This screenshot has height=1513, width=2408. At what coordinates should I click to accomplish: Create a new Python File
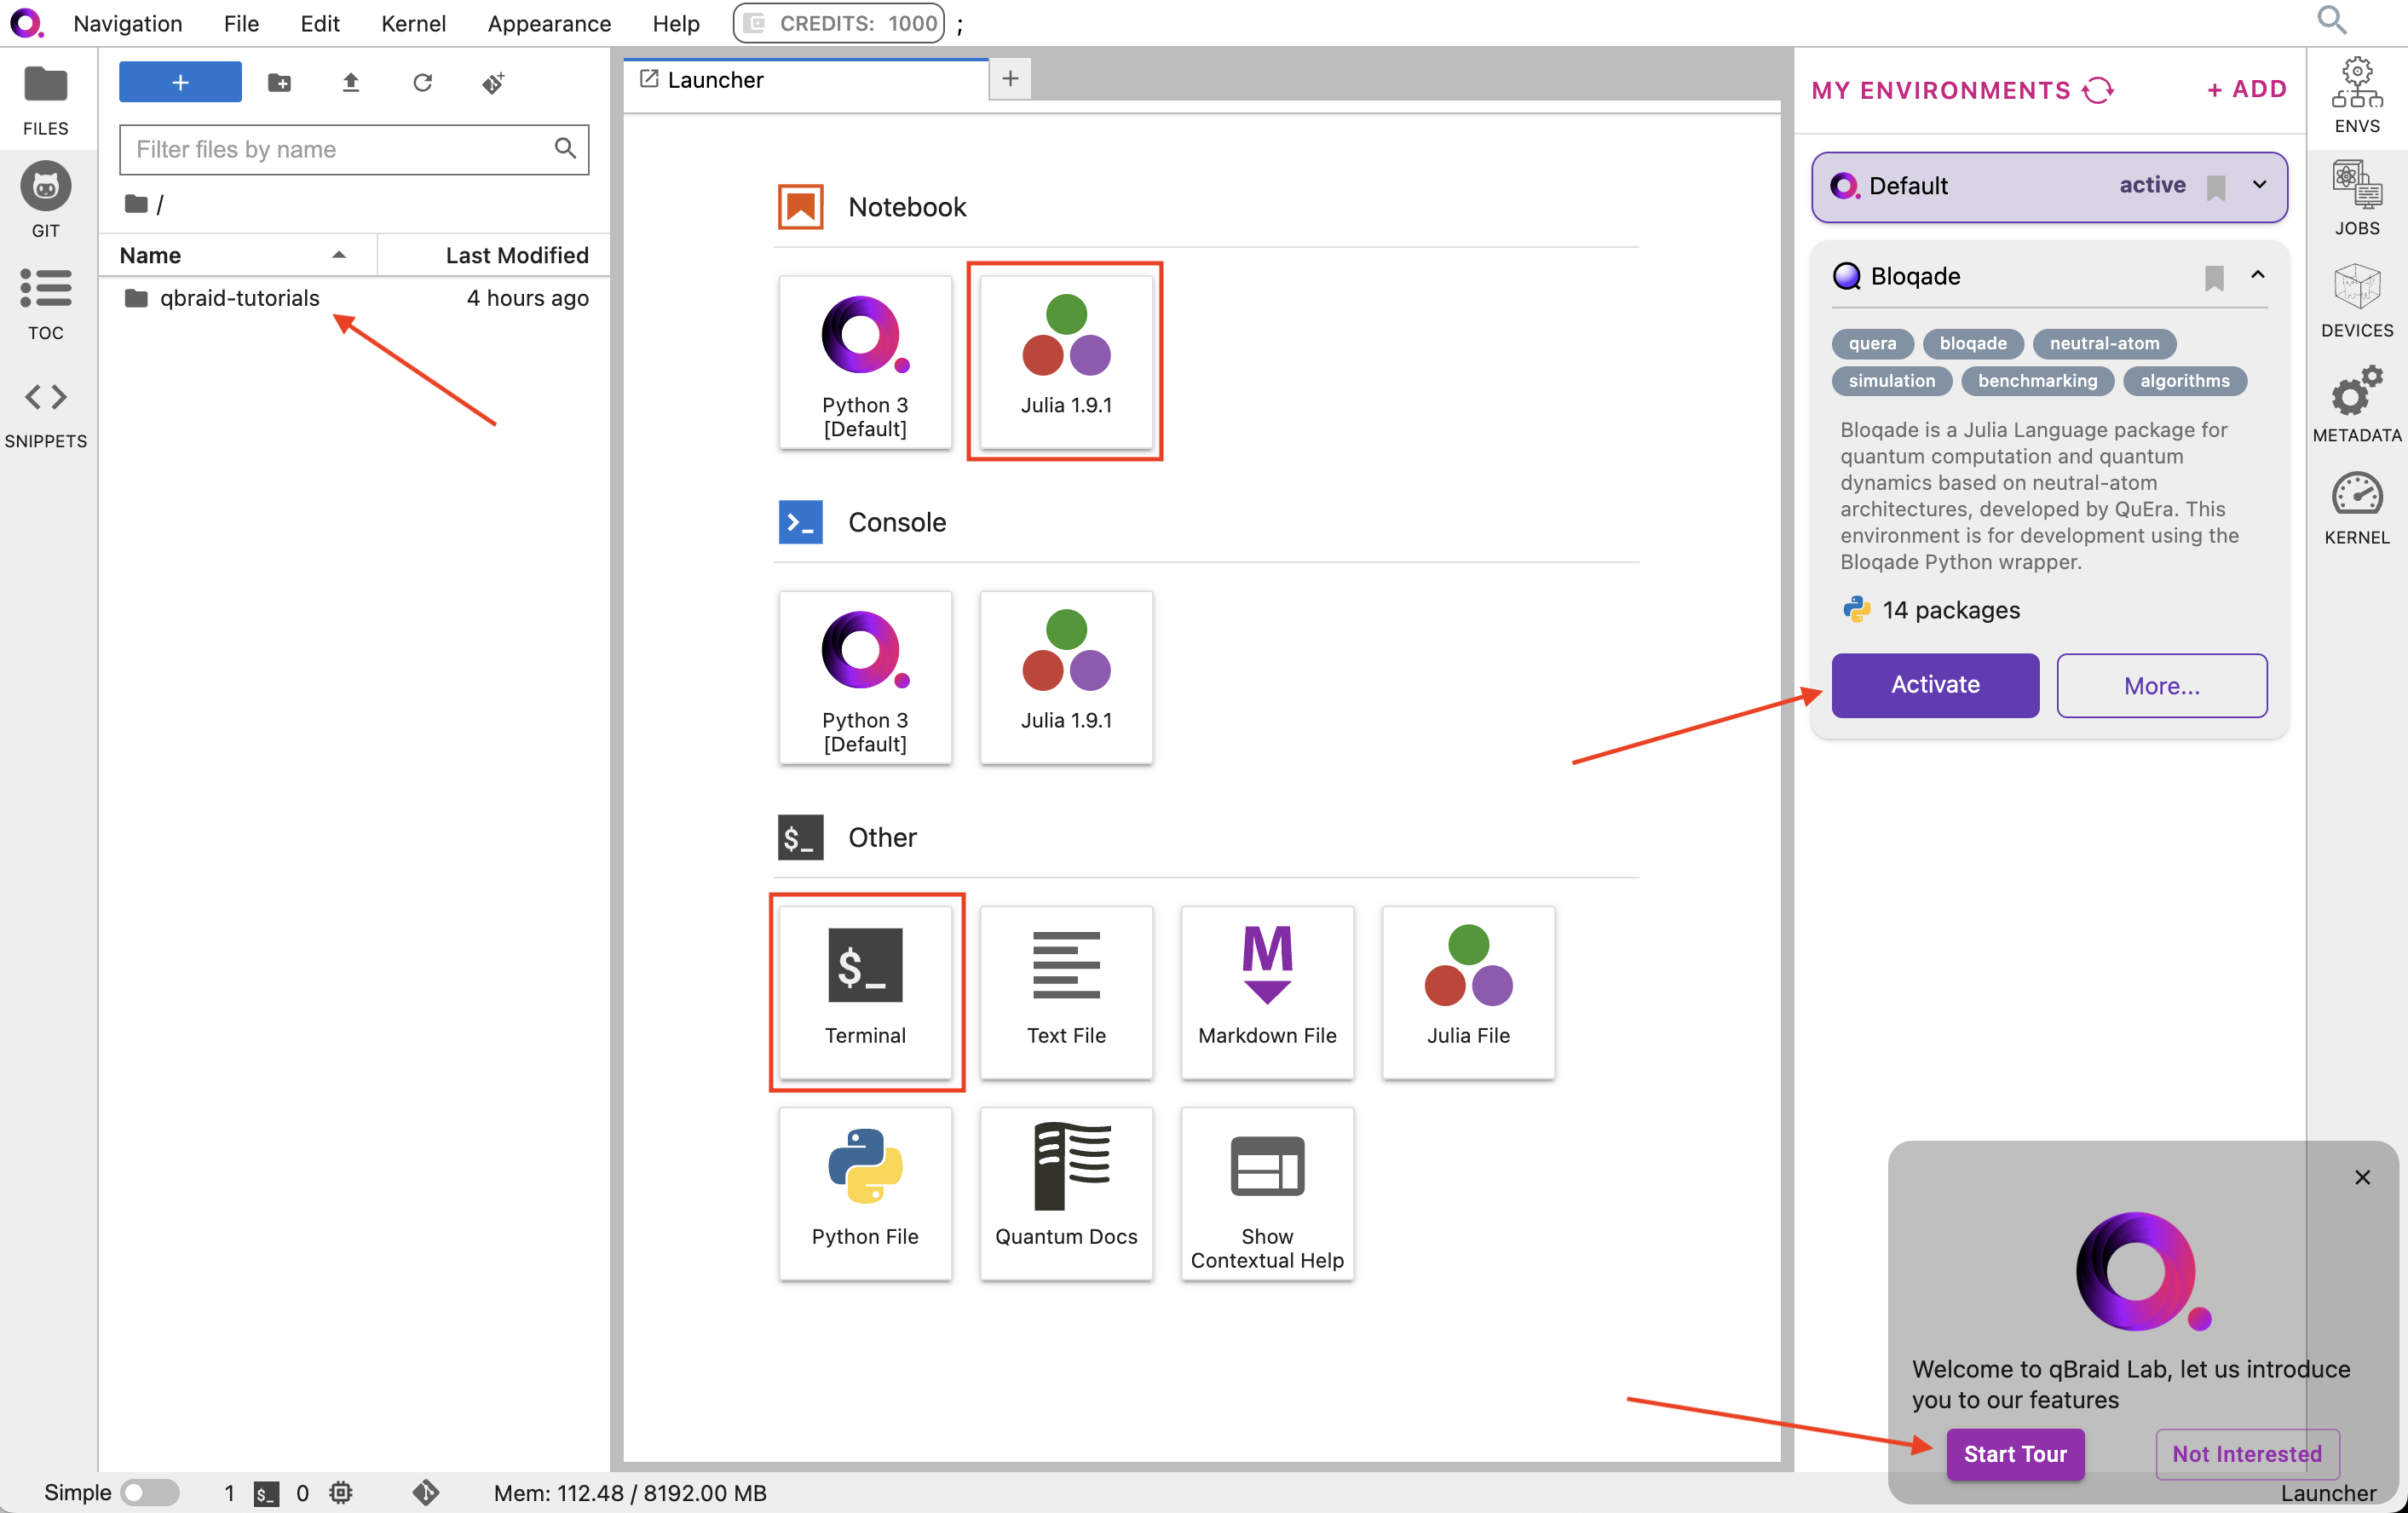pos(865,1194)
